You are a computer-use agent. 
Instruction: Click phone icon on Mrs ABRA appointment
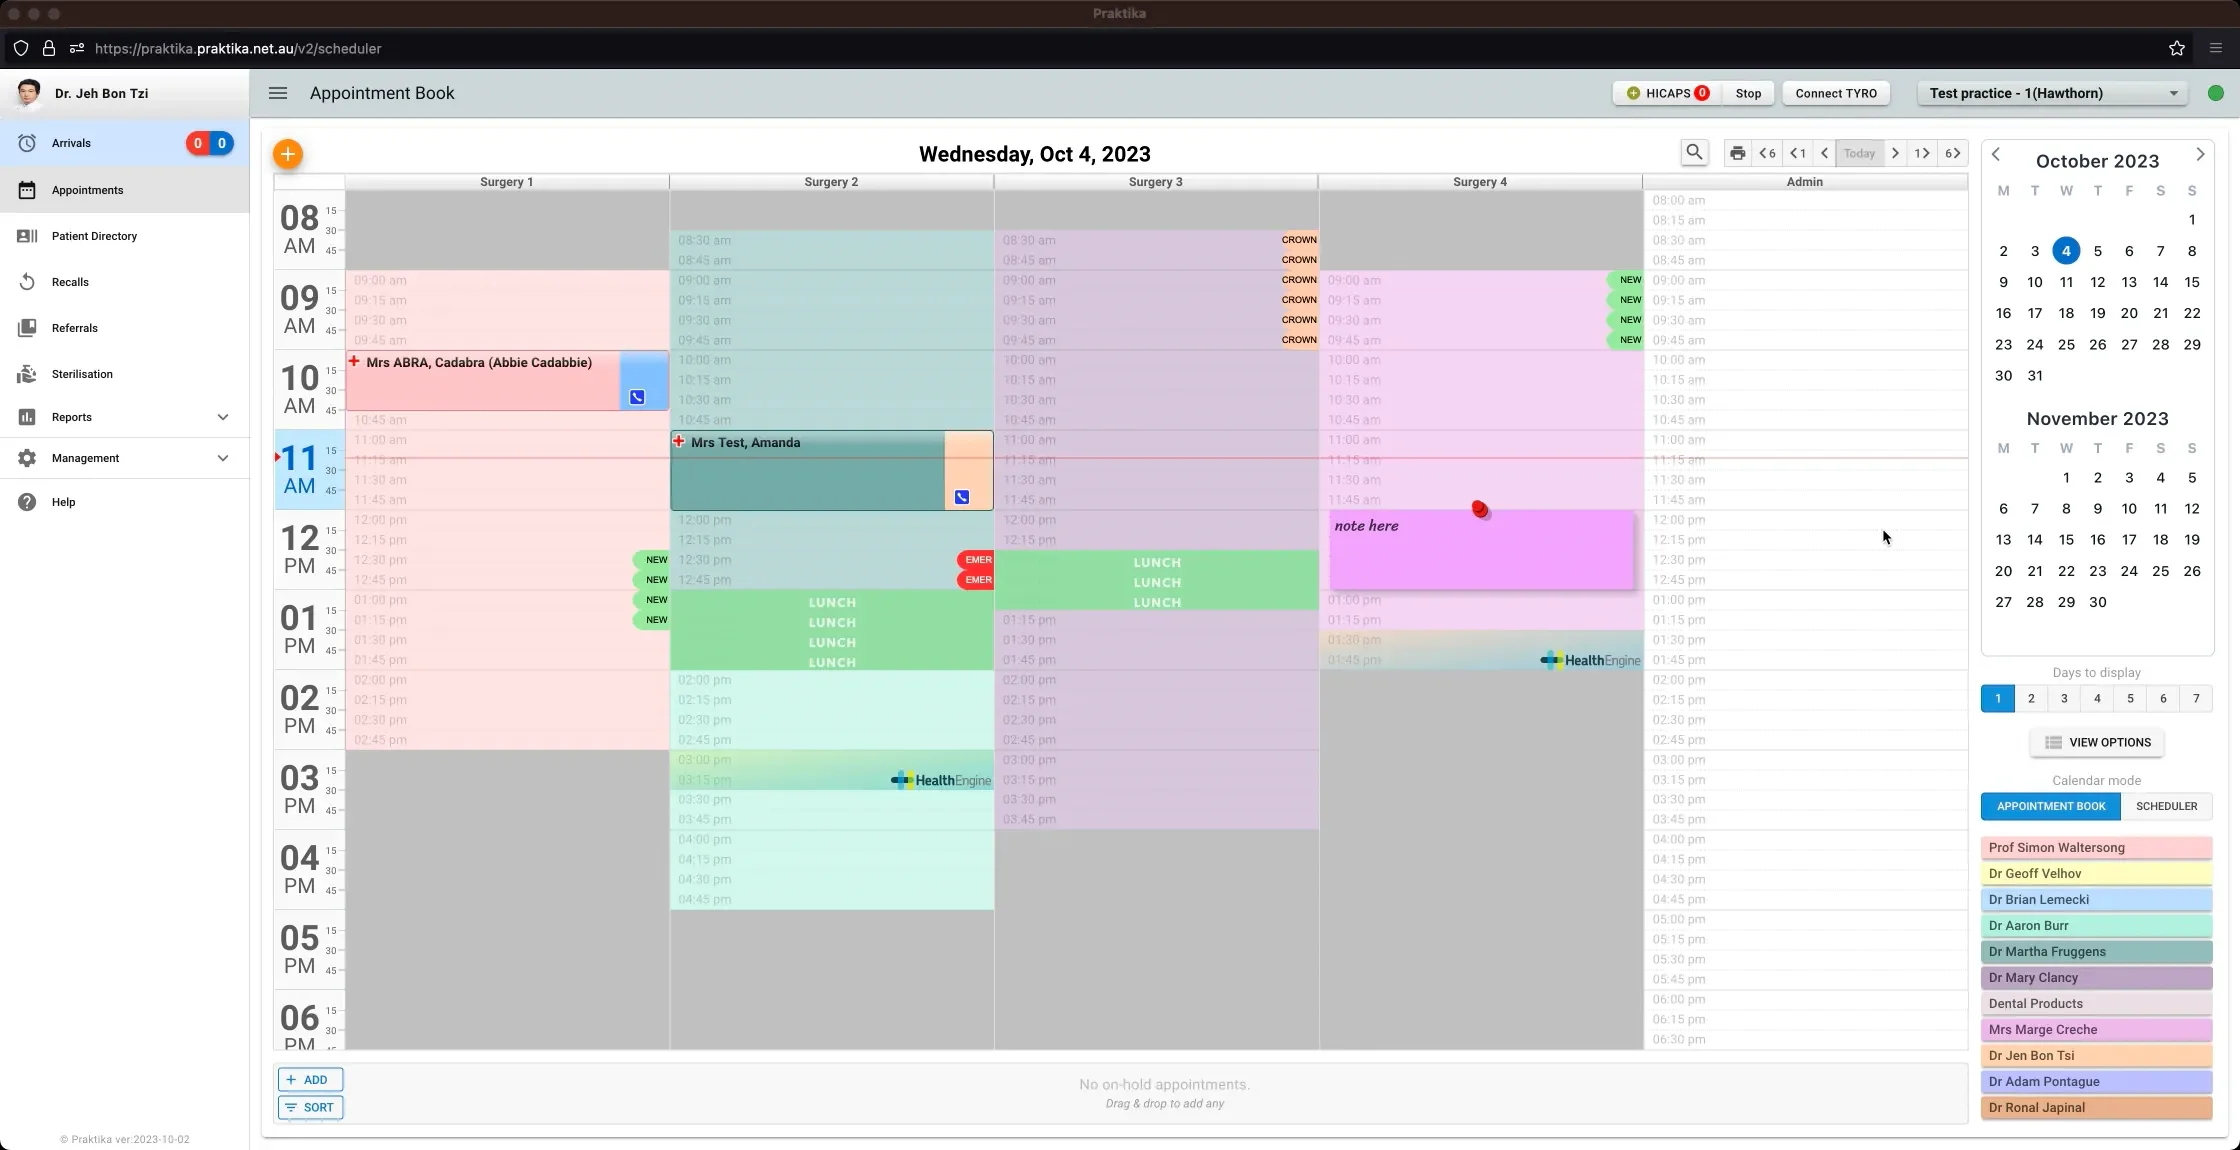click(x=637, y=397)
